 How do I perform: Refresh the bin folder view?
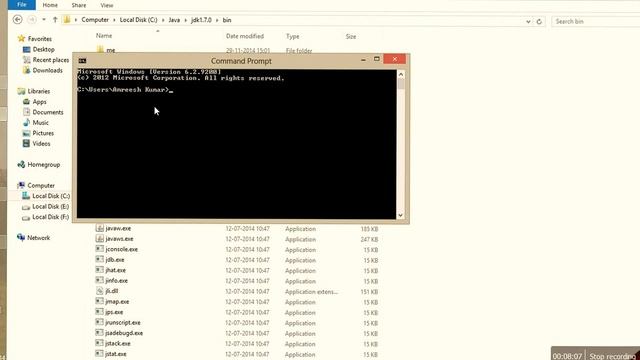pyautogui.click(x=539, y=22)
